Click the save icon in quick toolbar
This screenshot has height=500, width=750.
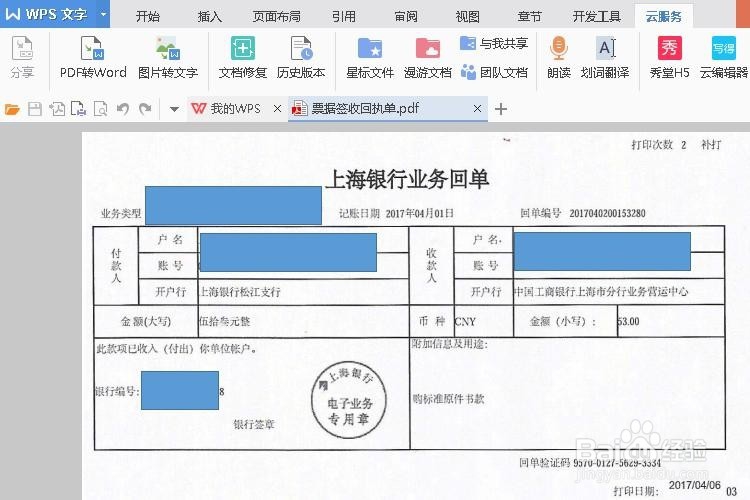[34, 109]
